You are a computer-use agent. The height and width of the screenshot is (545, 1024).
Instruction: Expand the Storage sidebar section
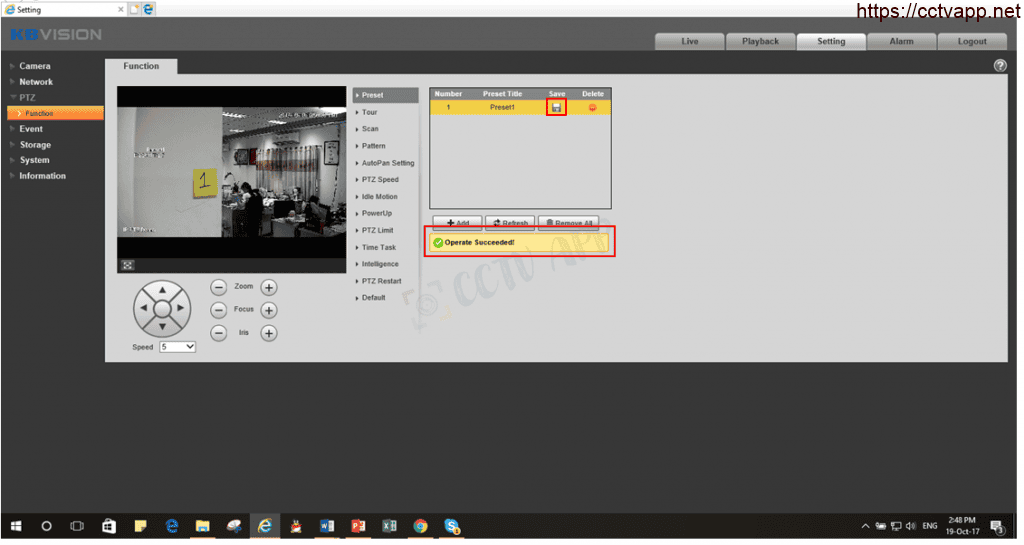click(35, 145)
